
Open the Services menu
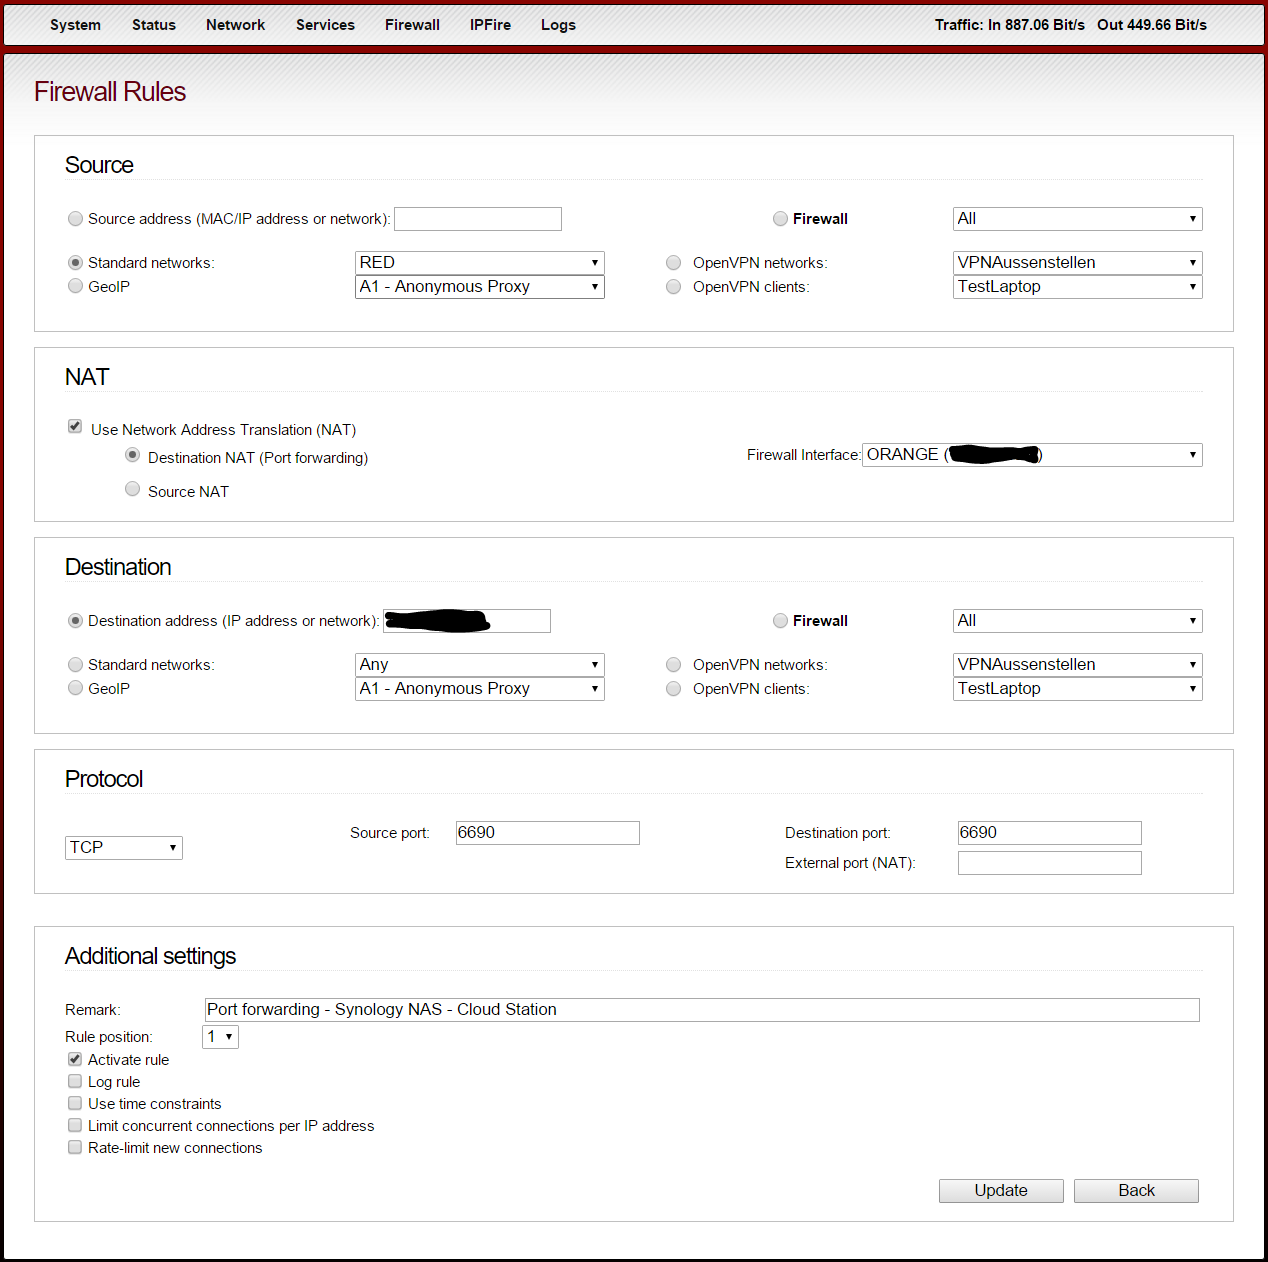[x=325, y=25]
